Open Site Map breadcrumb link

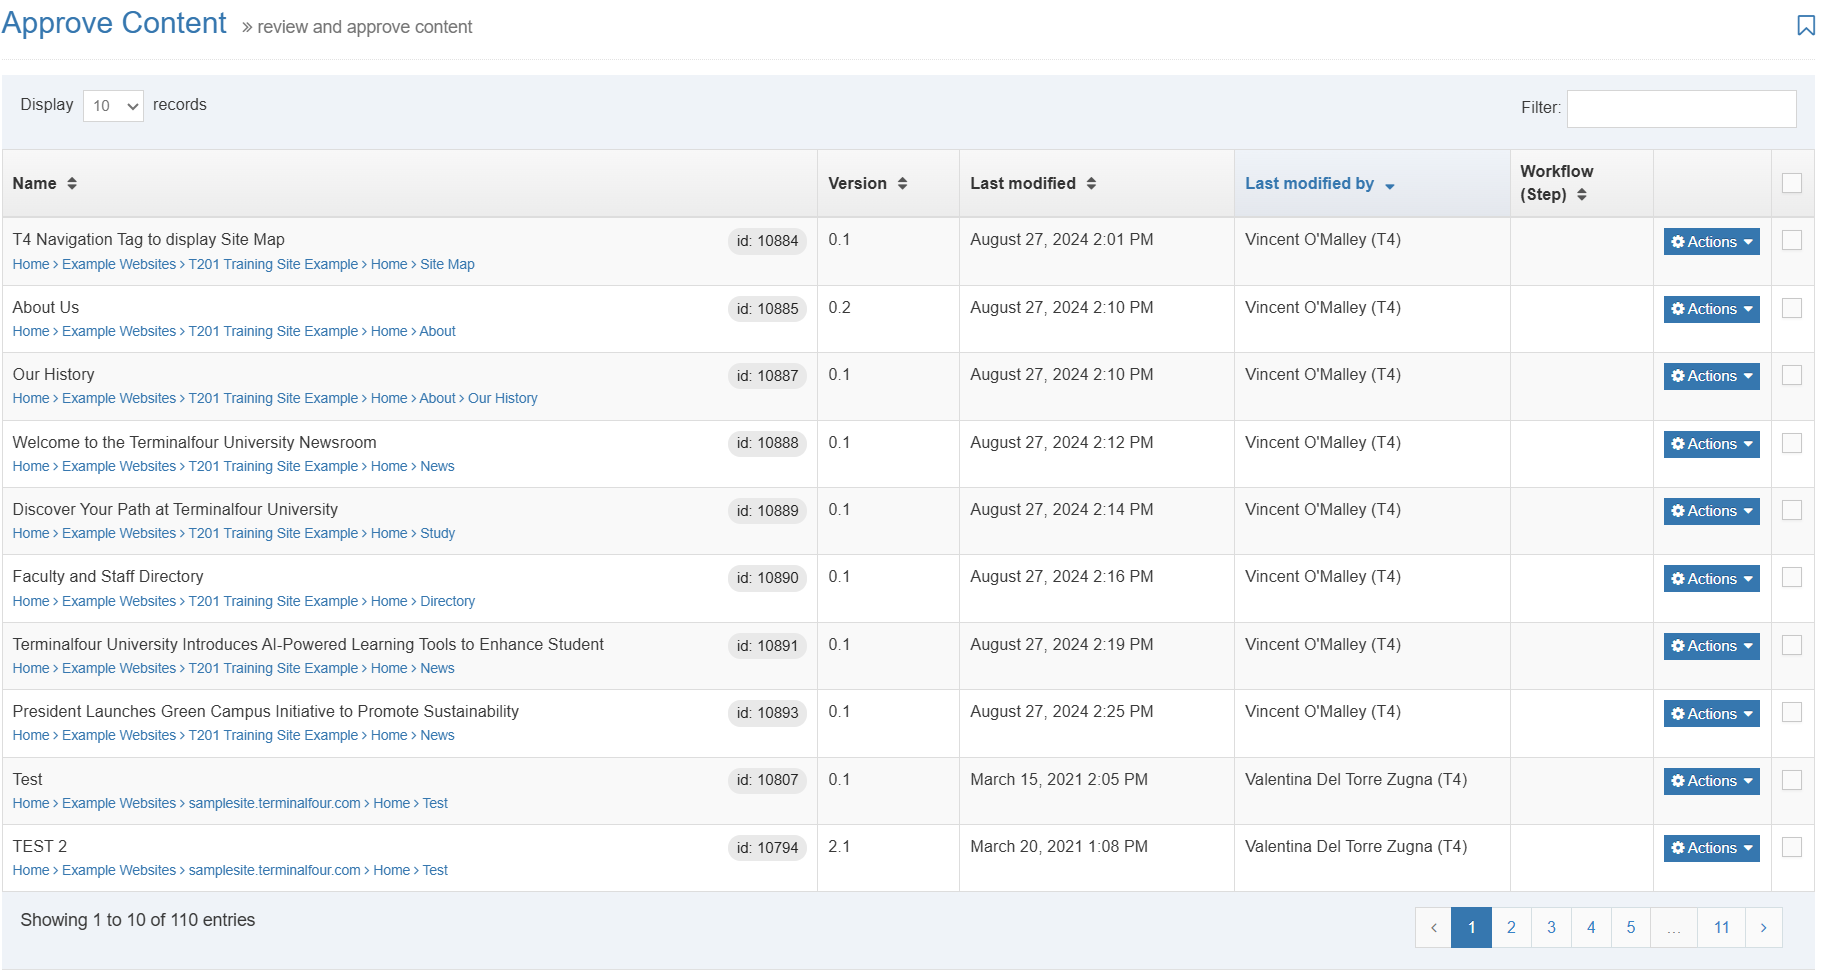447,265
